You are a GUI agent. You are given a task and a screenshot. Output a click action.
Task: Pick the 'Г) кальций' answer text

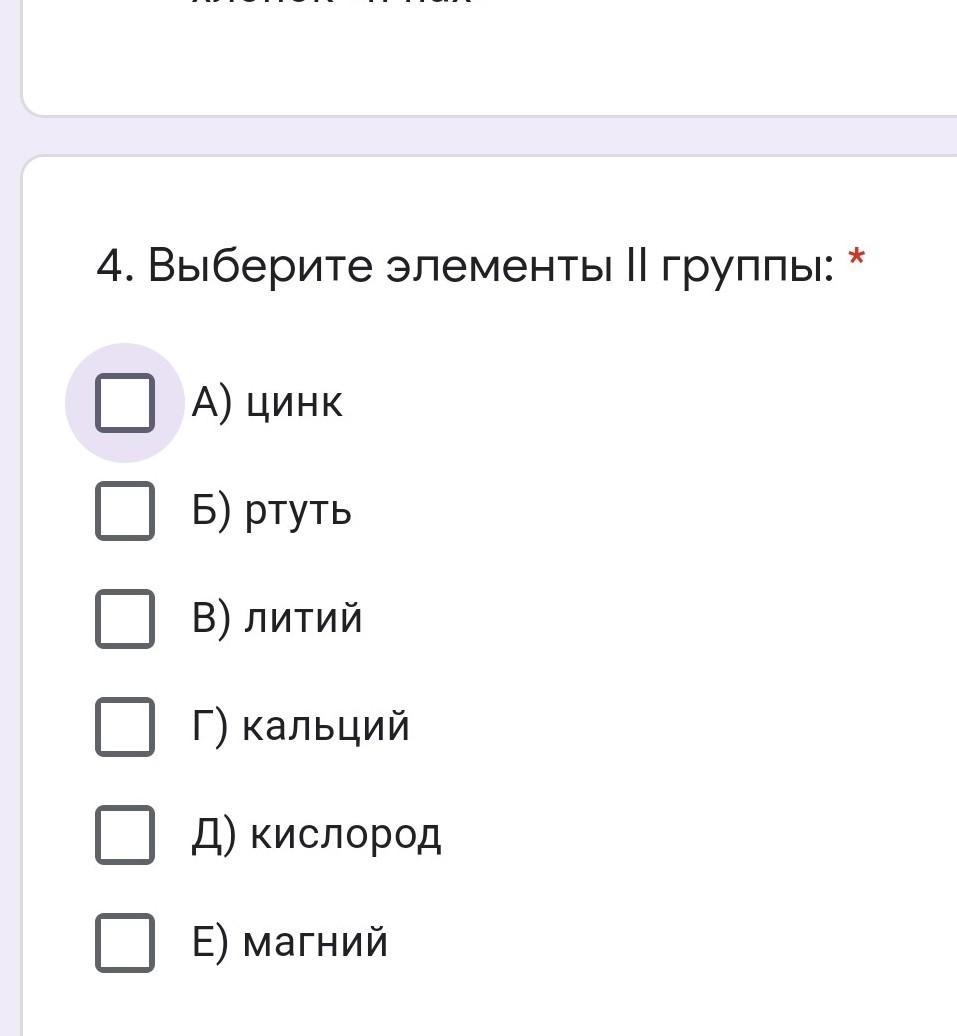(x=301, y=726)
